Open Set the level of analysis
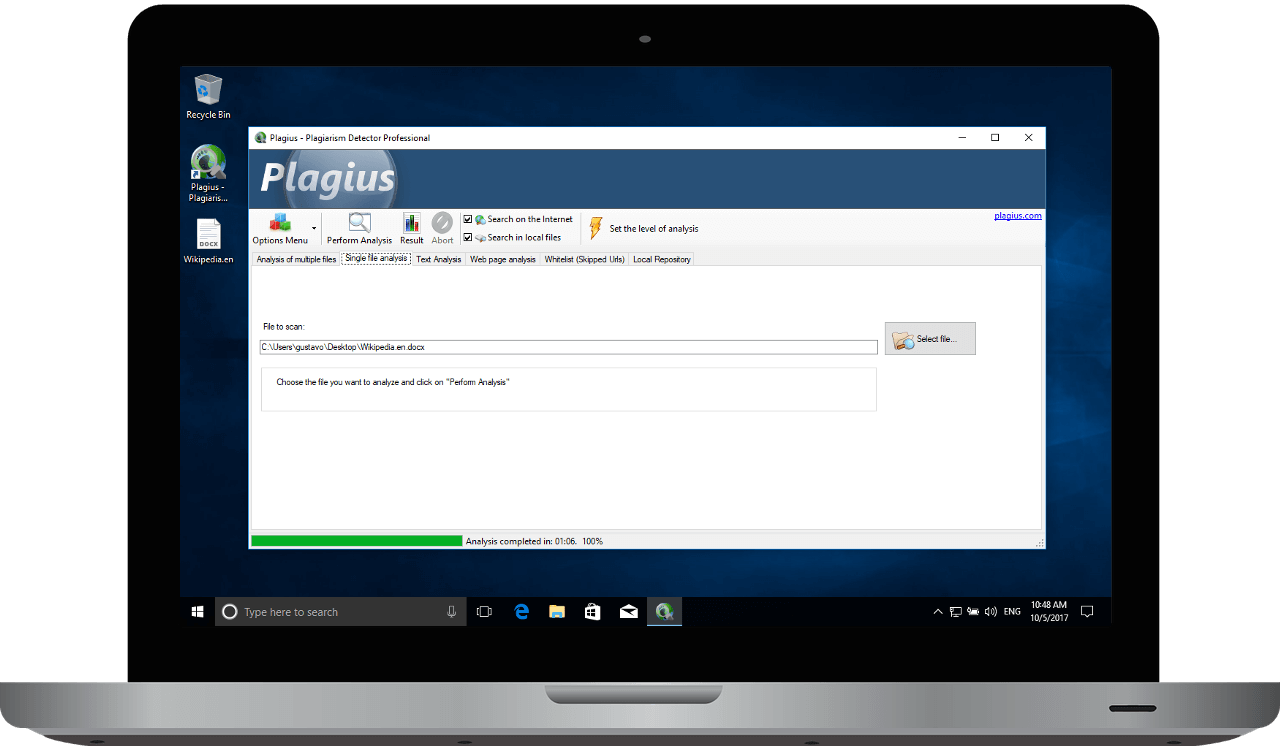The height and width of the screenshot is (746, 1280). [x=654, y=229]
